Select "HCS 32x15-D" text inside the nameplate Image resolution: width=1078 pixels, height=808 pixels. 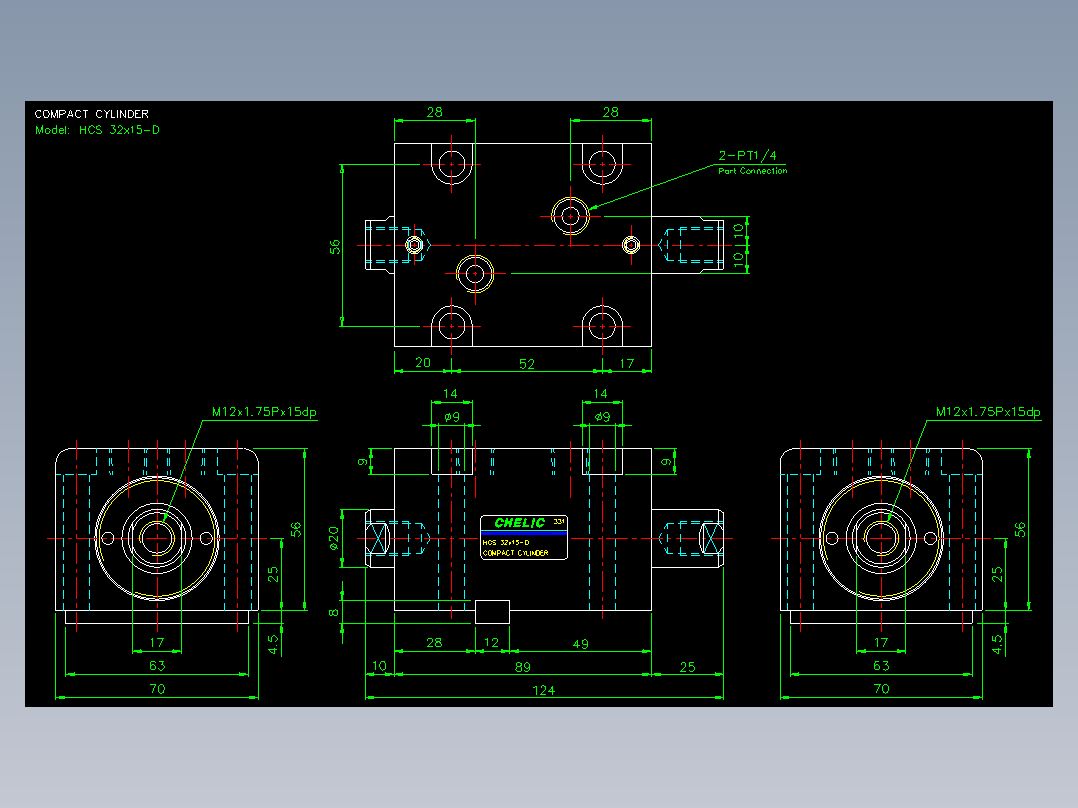click(x=506, y=543)
